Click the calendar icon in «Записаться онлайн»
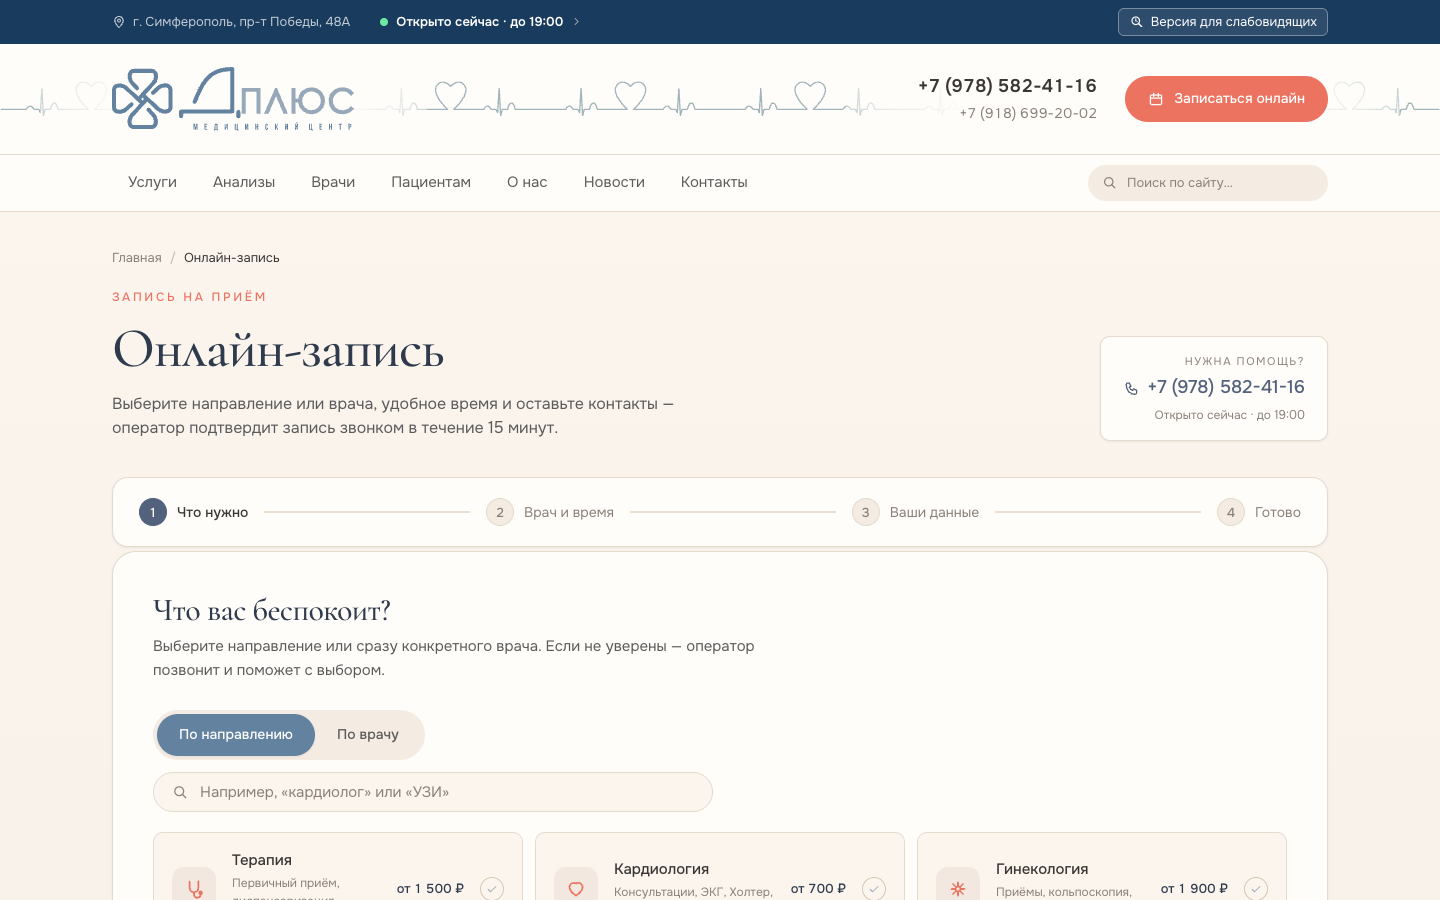This screenshot has width=1440, height=900. click(1156, 99)
